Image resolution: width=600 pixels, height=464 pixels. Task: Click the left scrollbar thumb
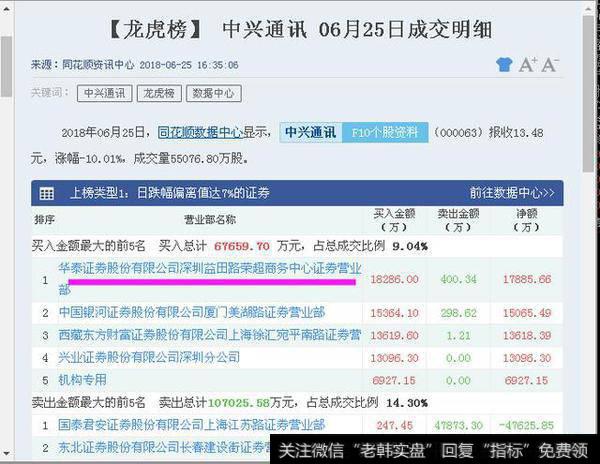coord(6,66)
